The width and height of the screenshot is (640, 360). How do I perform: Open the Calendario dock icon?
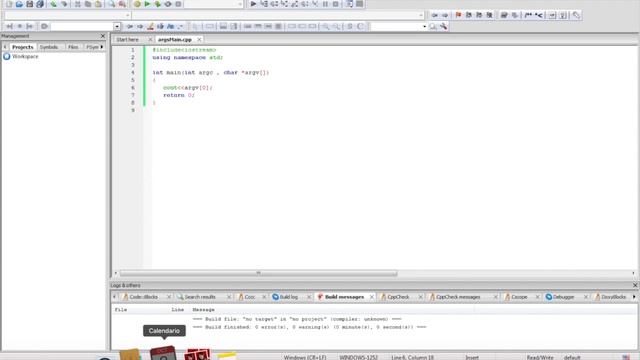point(163,353)
